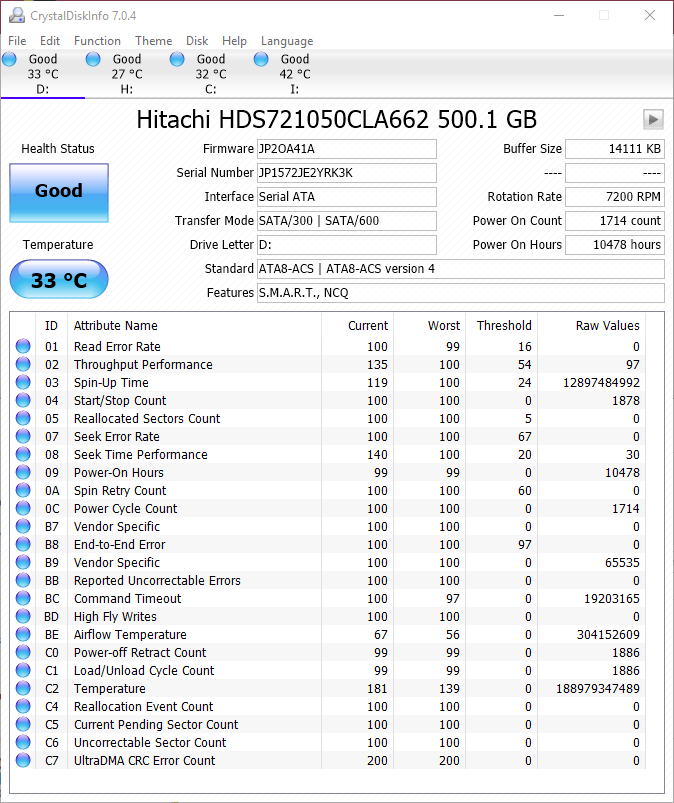Click the Transfer Mode field

[347, 221]
